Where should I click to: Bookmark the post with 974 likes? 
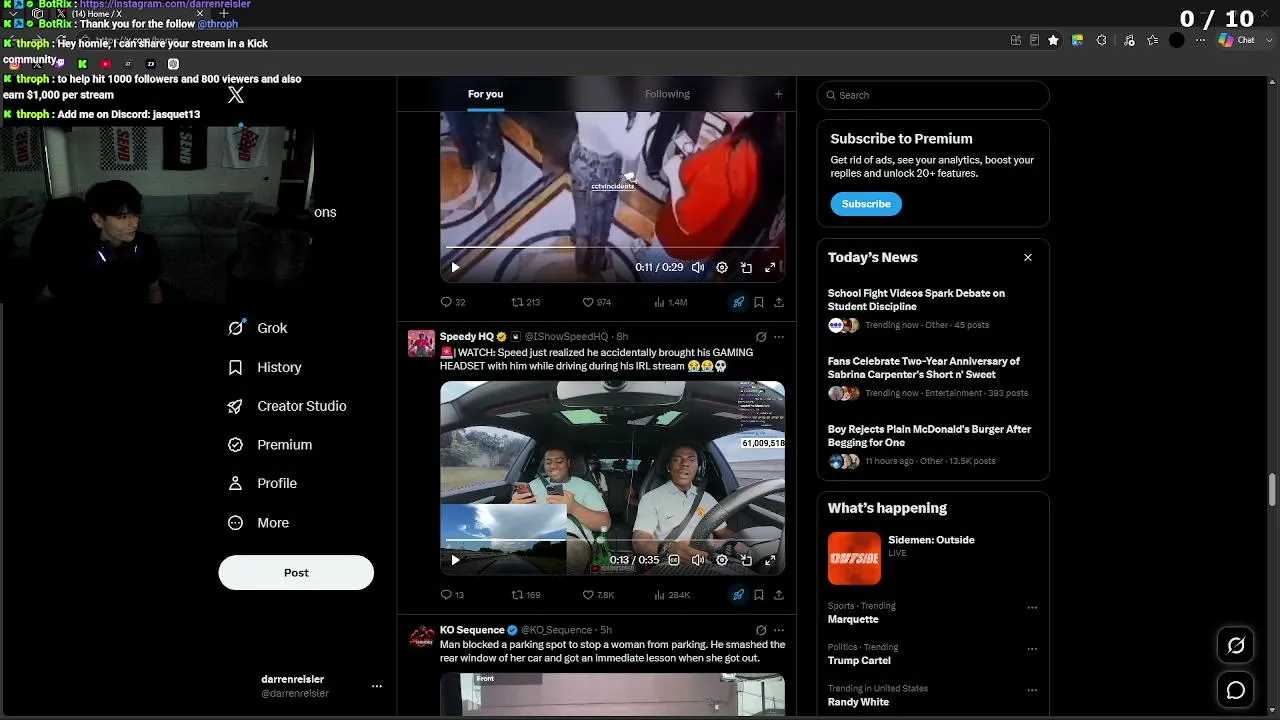(759, 302)
